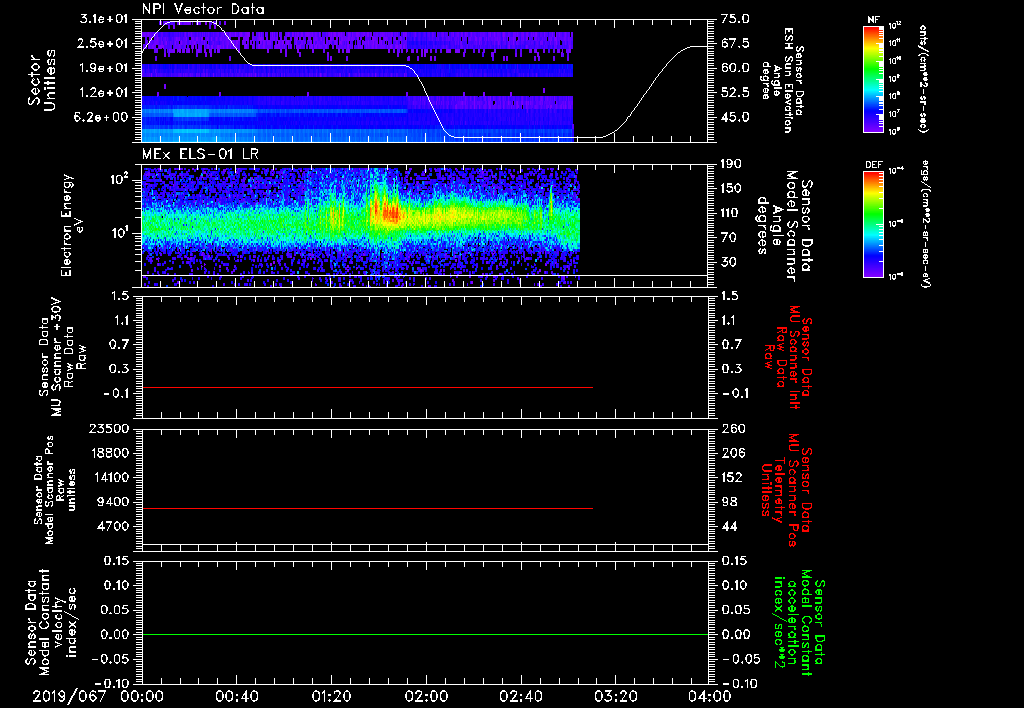Click the "70" scanner angle tick label
The width and height of the screenshot is (1024, 708).
[728, 237]
